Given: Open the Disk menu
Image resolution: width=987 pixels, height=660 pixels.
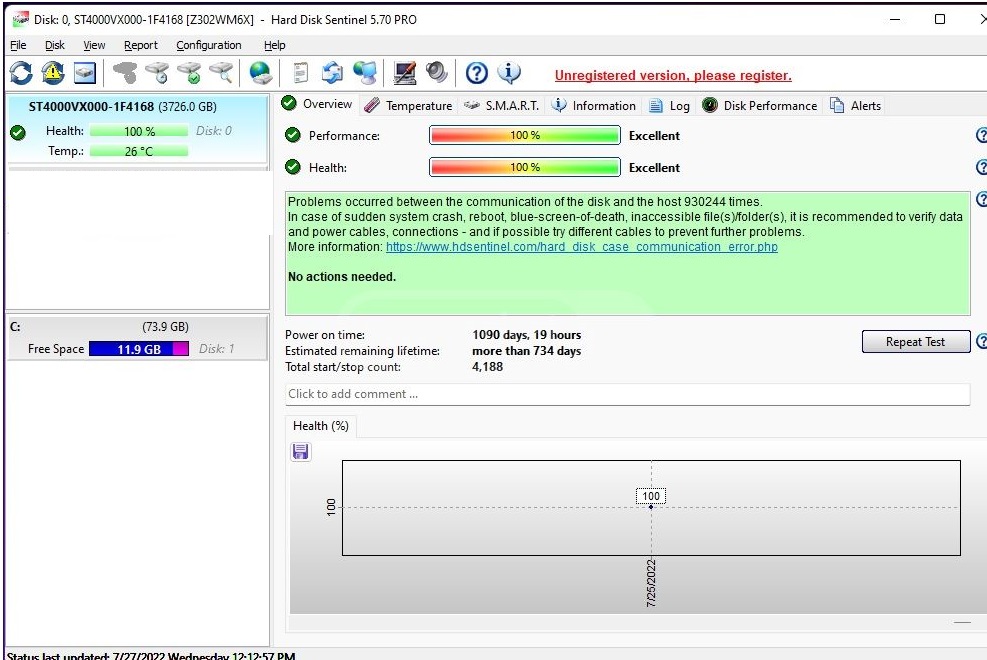Looking at the screenshot, I should point(54,45).
